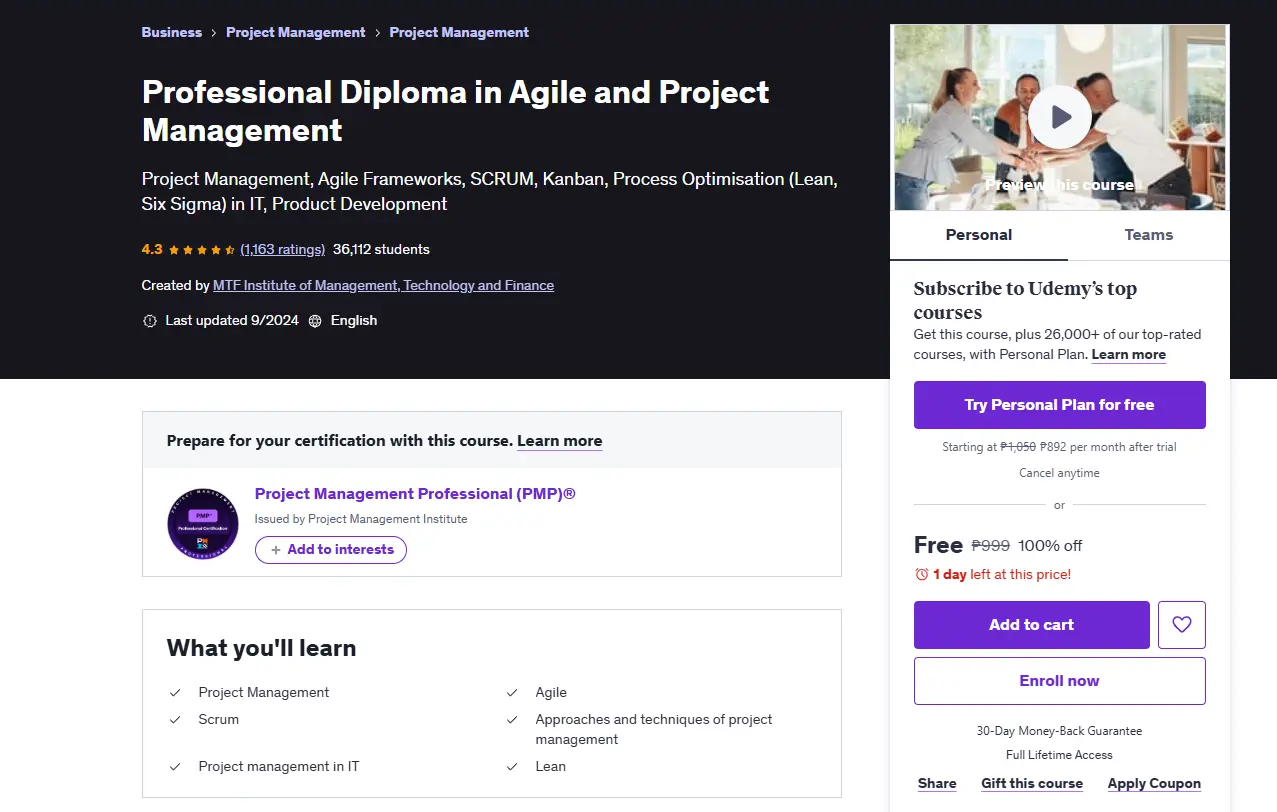Click Gift this course
This screenshot has width=1277, height=812.
tap(1032, 784)
